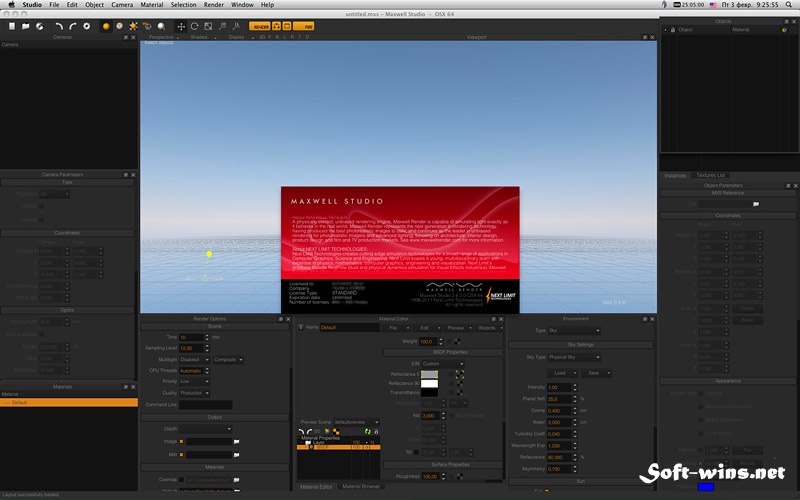
Task: Open the Environment Type Sky dropdown
Action: coord(574,331)
